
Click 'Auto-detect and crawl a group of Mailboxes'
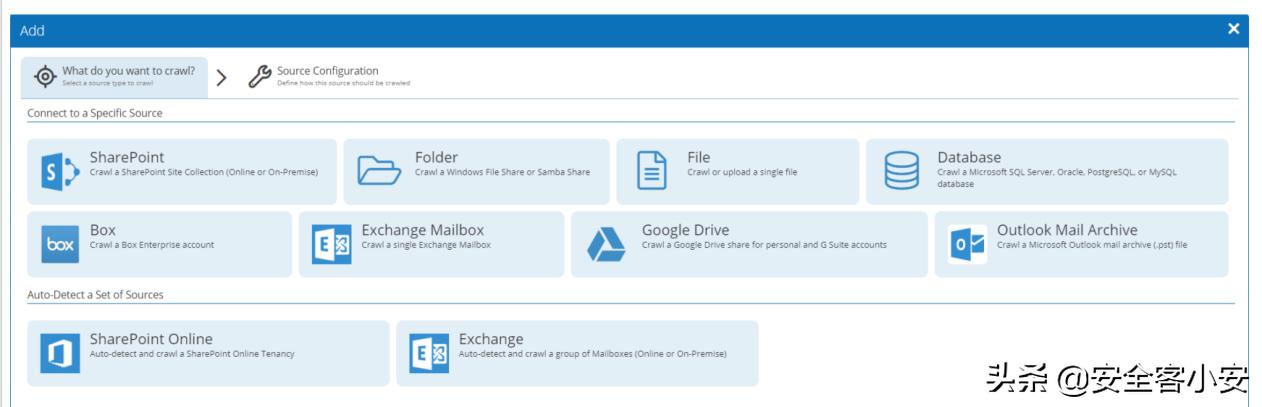click(592, 354)
